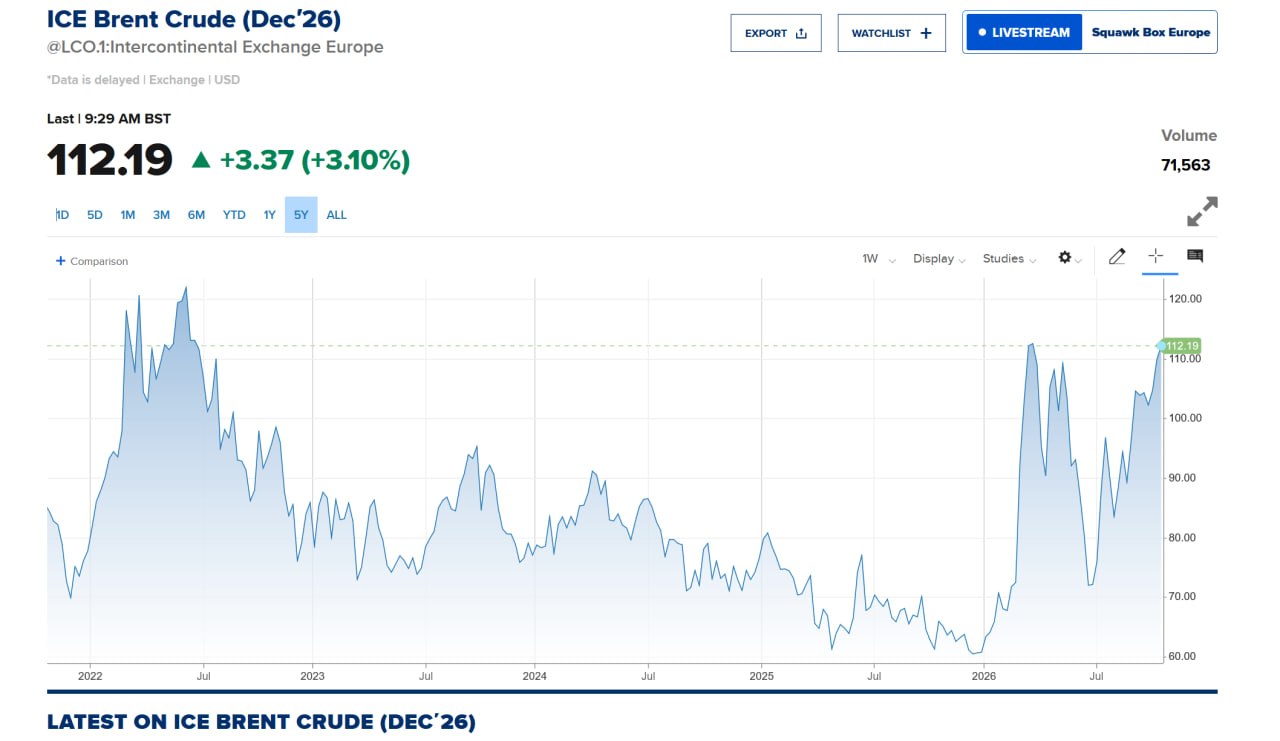Select the 6M range tab

point(196,215)
